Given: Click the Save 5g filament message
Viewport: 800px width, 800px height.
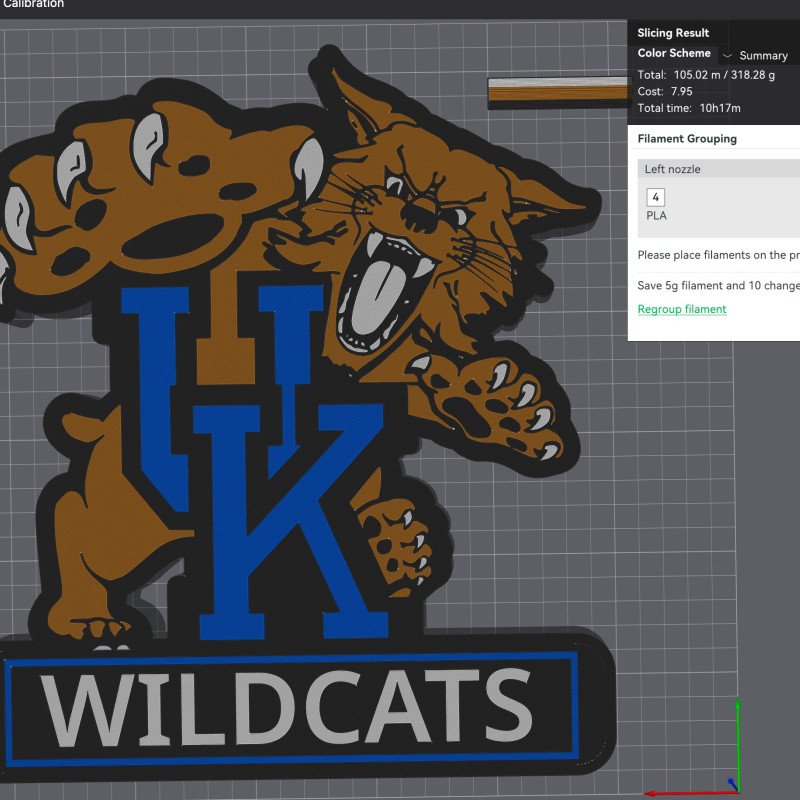Looking at the screenshot, I should click(x=717, y=285).
